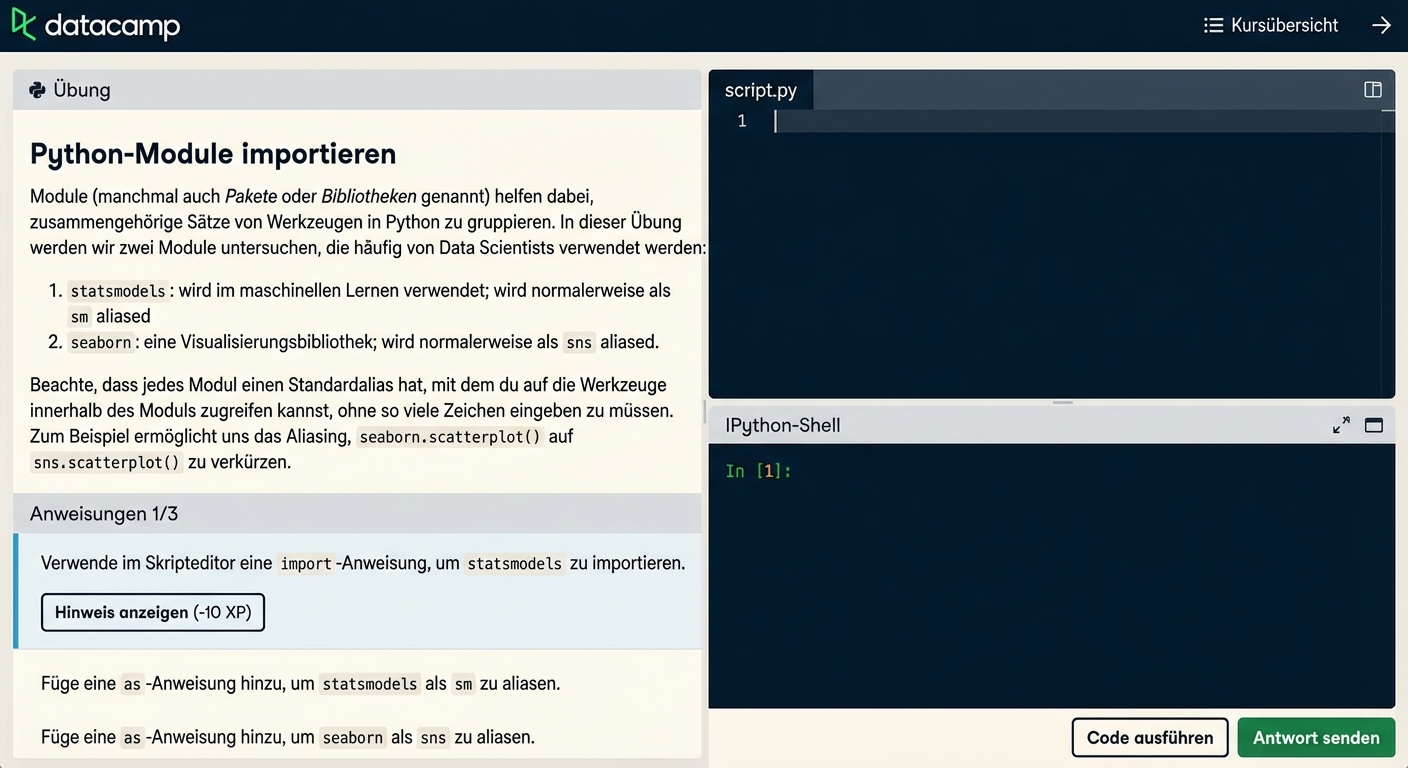1408x768 pixels.
Task: Click the Anweisungen 1/3 section header
Action: pos(104,513)
